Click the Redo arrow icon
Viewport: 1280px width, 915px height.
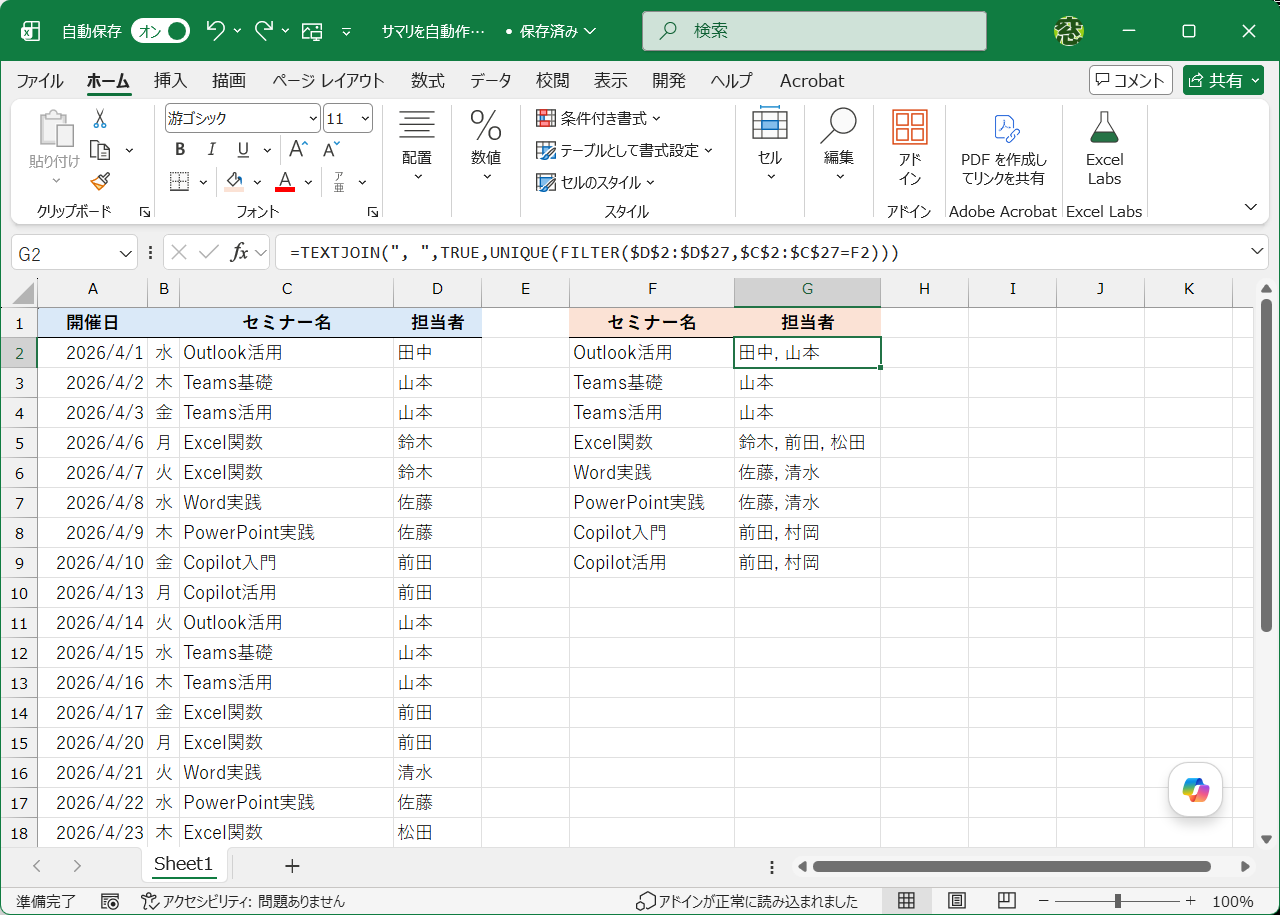pos(264,30)
